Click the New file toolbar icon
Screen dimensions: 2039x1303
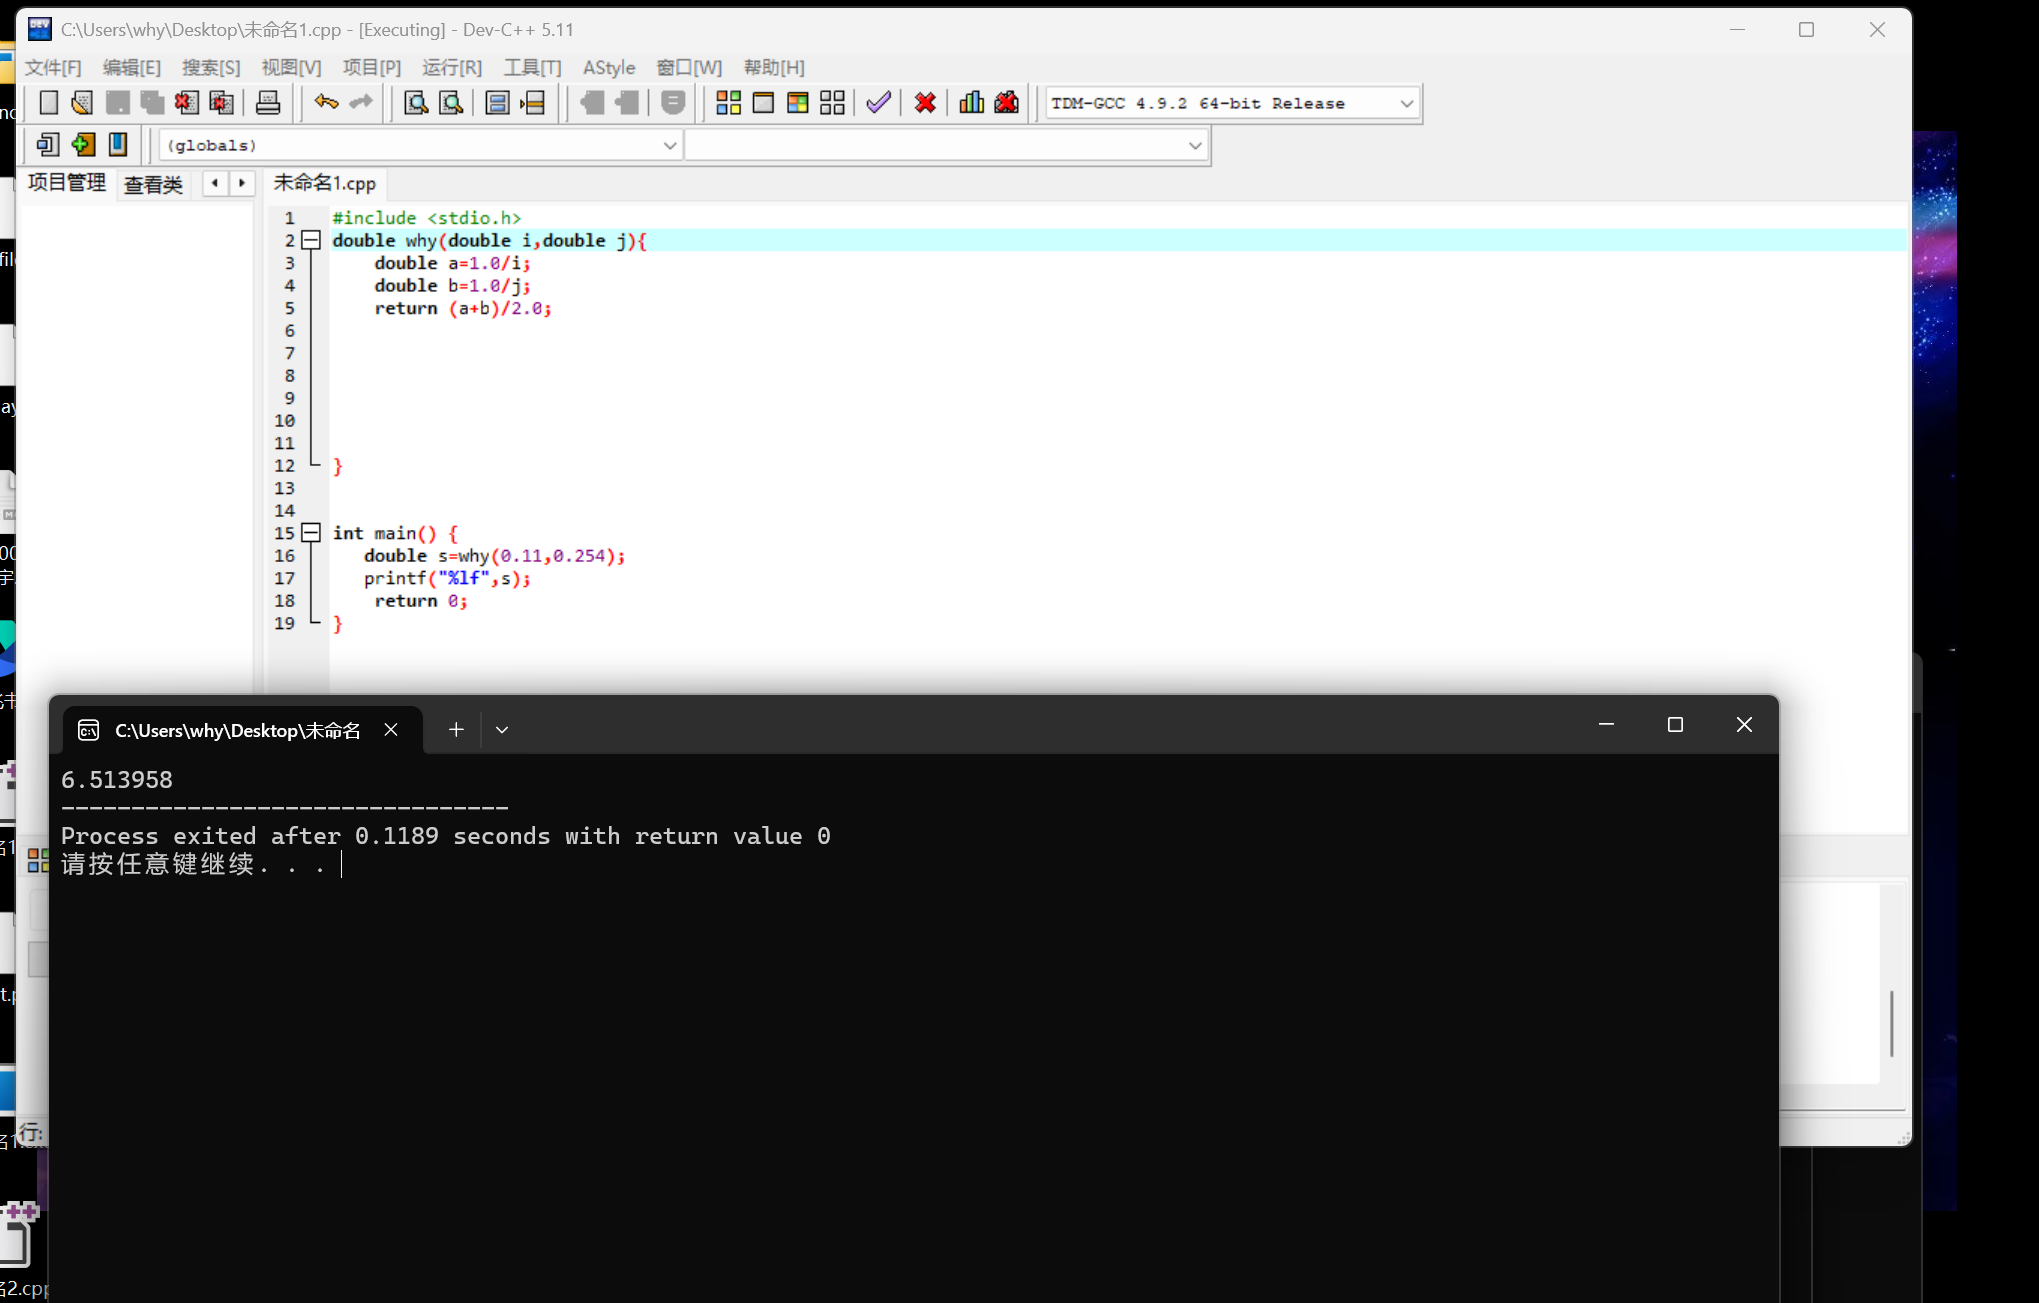pyautogui.click(x=48, y=103)
